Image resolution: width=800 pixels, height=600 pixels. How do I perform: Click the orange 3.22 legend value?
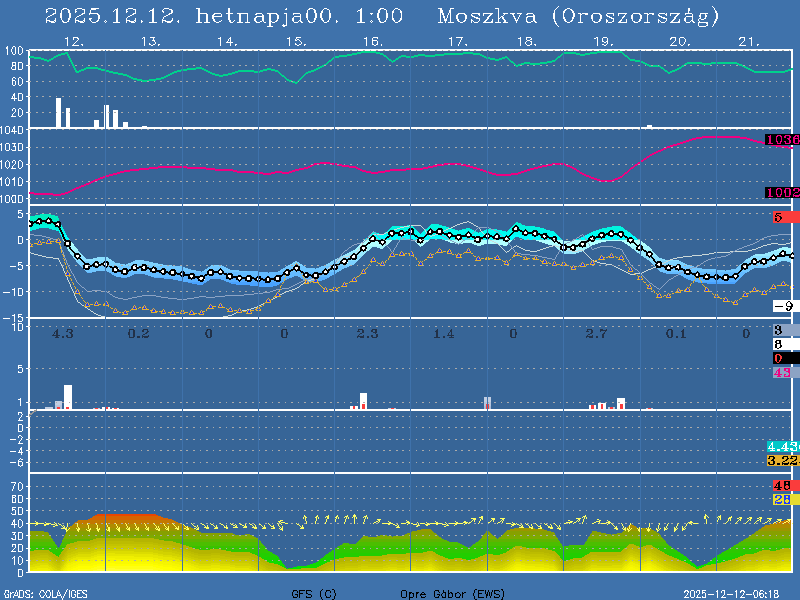[782, 460]
